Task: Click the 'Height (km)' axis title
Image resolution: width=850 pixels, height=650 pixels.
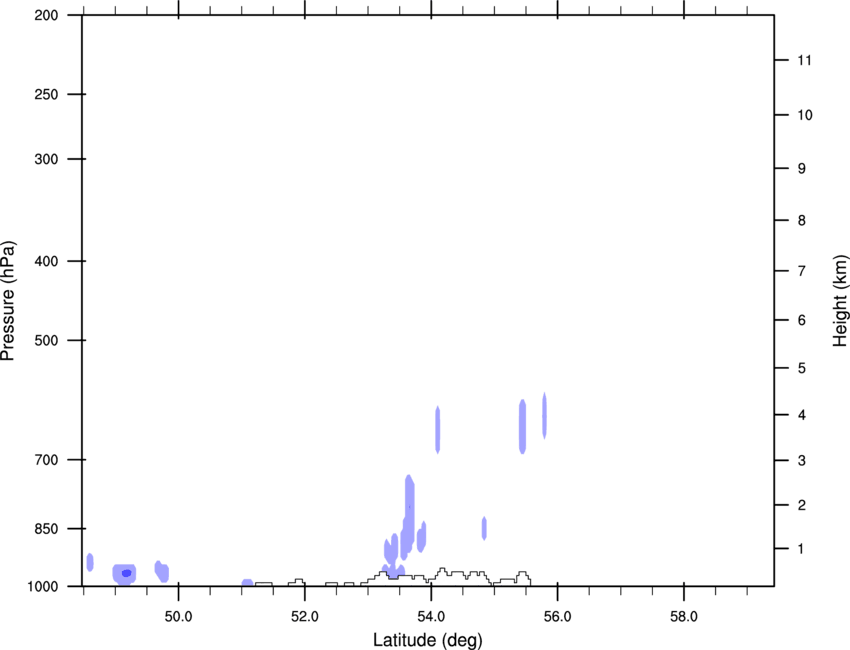Action: coord(840,300)
